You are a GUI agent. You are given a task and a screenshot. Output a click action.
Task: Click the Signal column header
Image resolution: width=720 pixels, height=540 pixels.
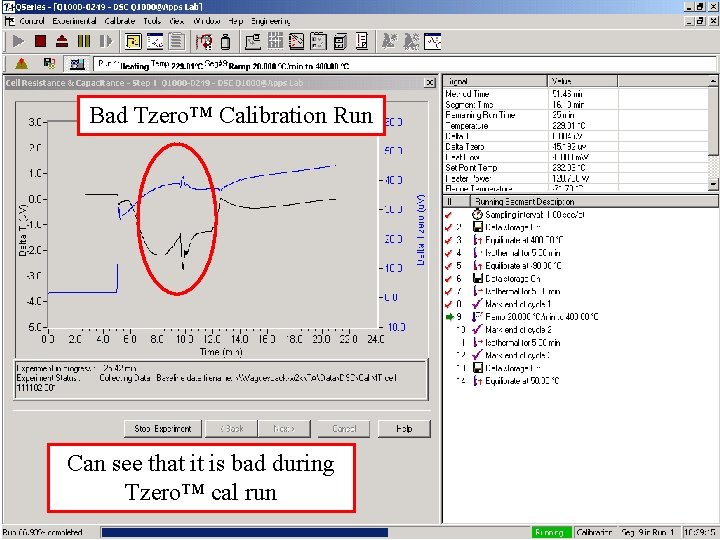495,81
